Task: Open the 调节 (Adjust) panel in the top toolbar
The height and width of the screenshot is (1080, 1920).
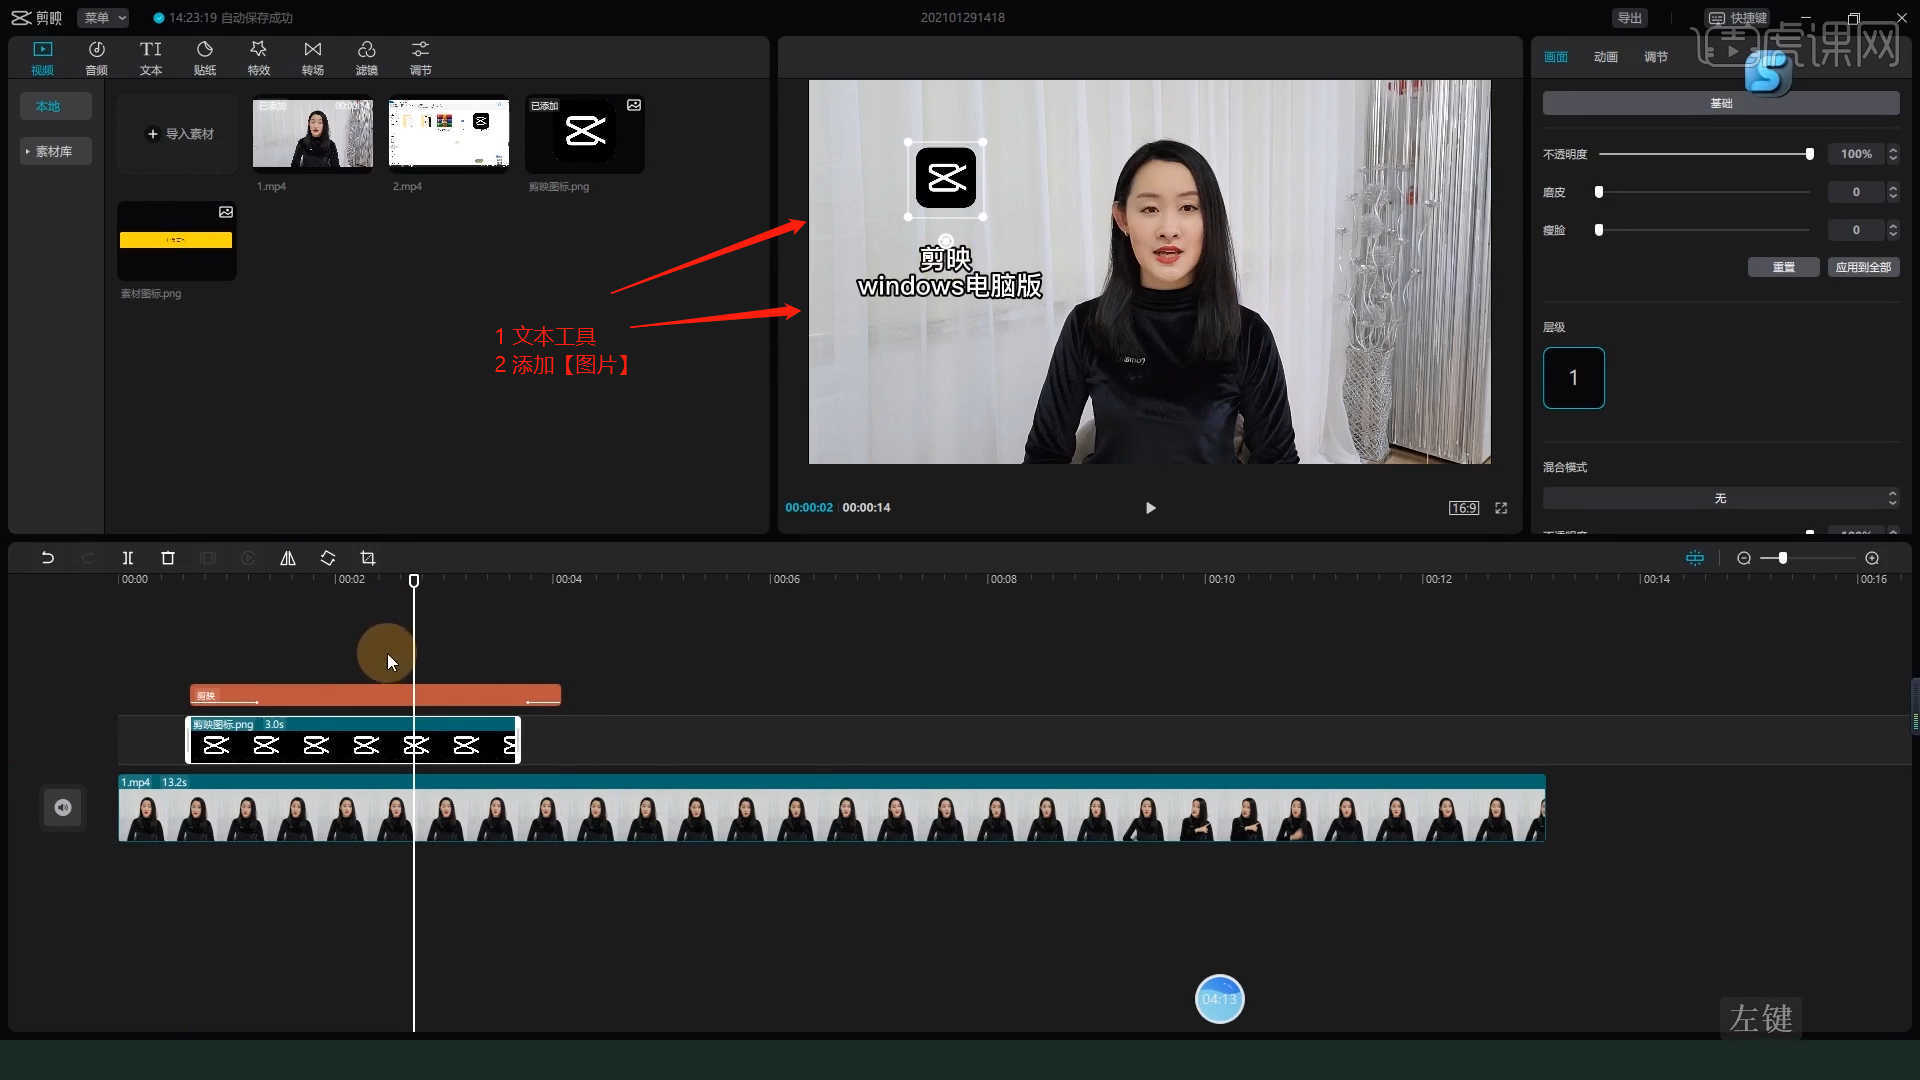Action: coord(421,58)
